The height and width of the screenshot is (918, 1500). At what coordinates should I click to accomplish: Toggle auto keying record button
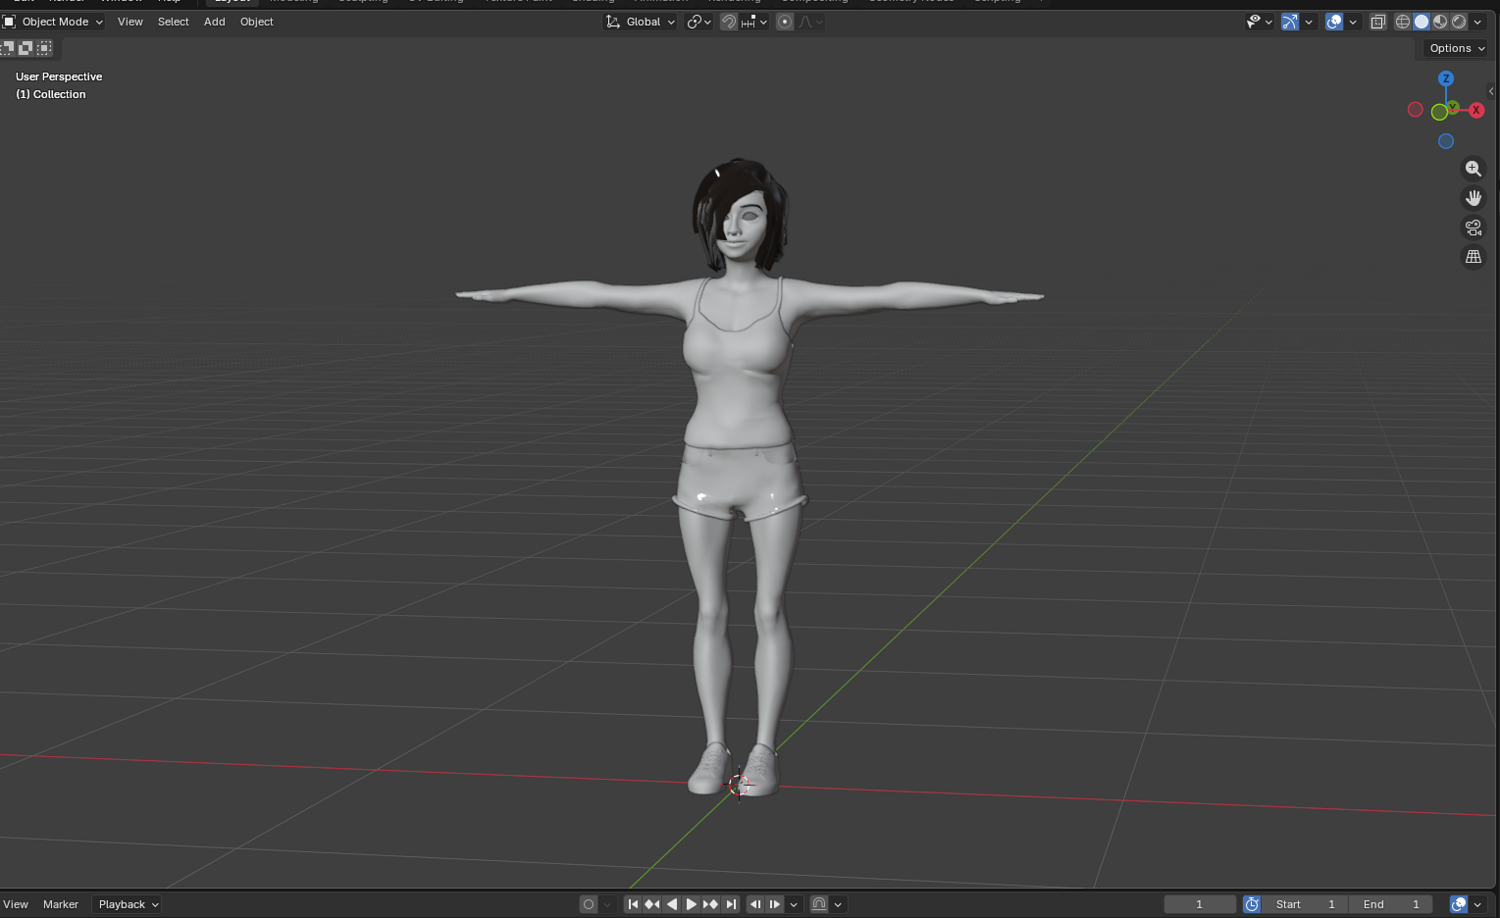coord(588,904)
